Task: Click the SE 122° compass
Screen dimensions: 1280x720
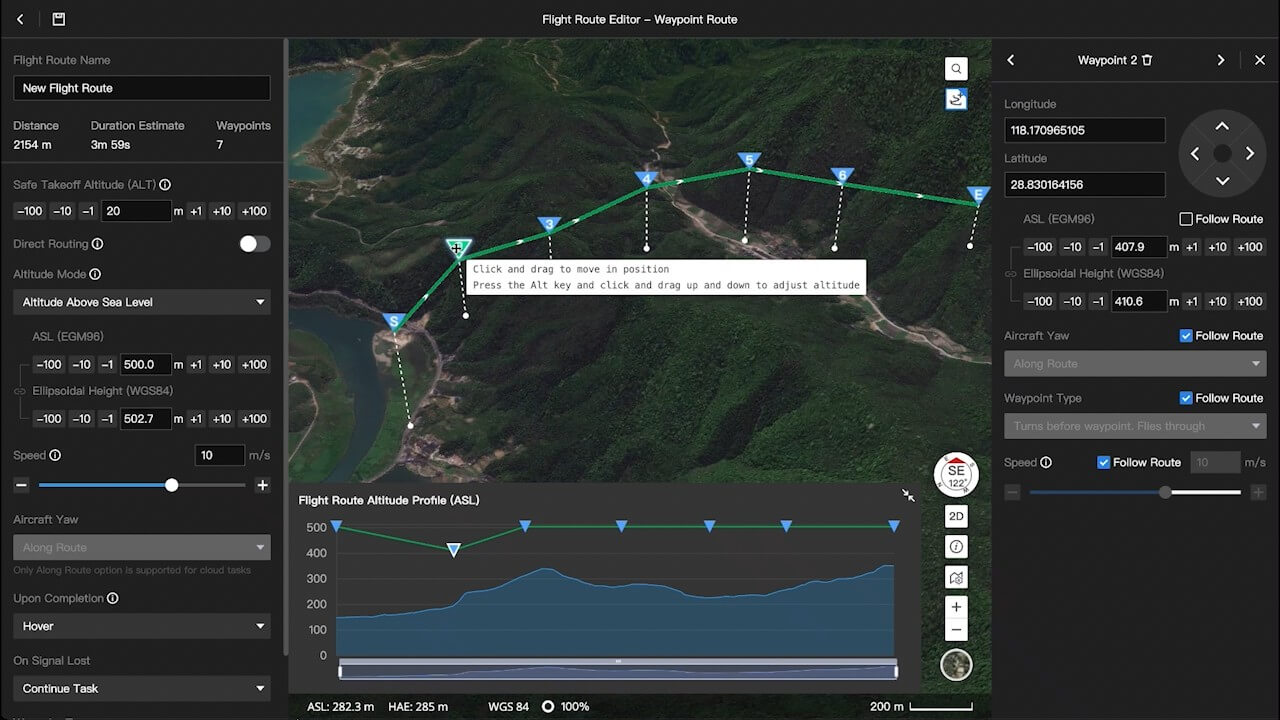Action: tap(956, 475)
